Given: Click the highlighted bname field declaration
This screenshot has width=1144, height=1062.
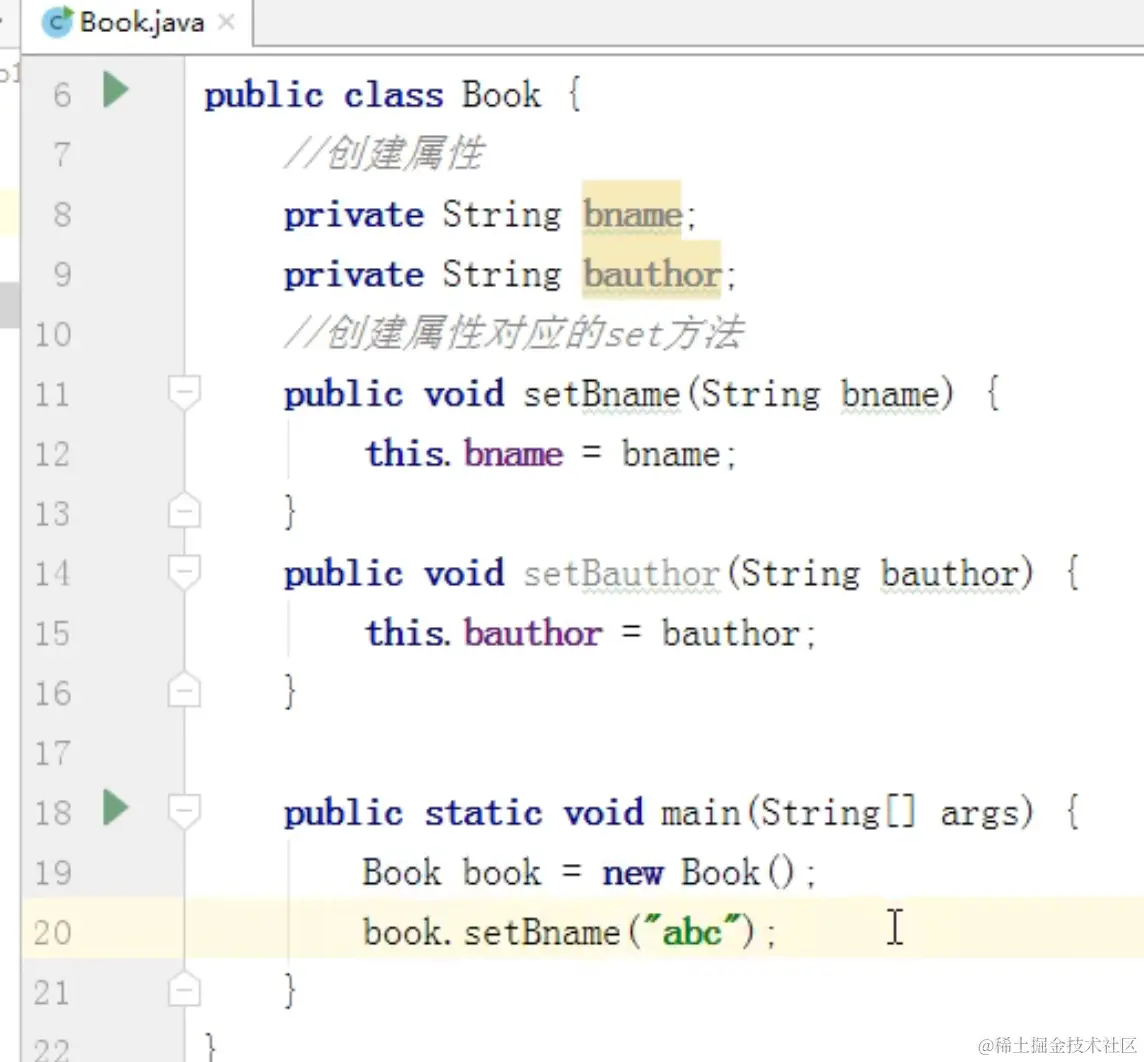Looking at the screenshot, I should click(632, 214).
